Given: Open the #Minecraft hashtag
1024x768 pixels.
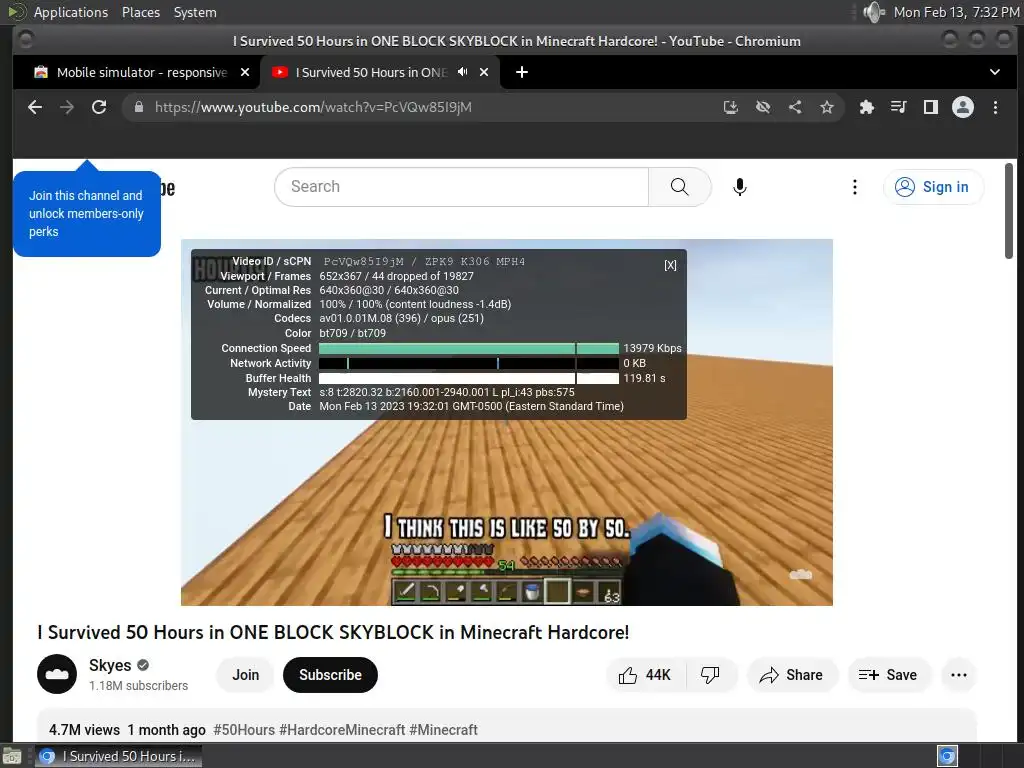Looking at the screenshot, I should click(x=443, y=729).
